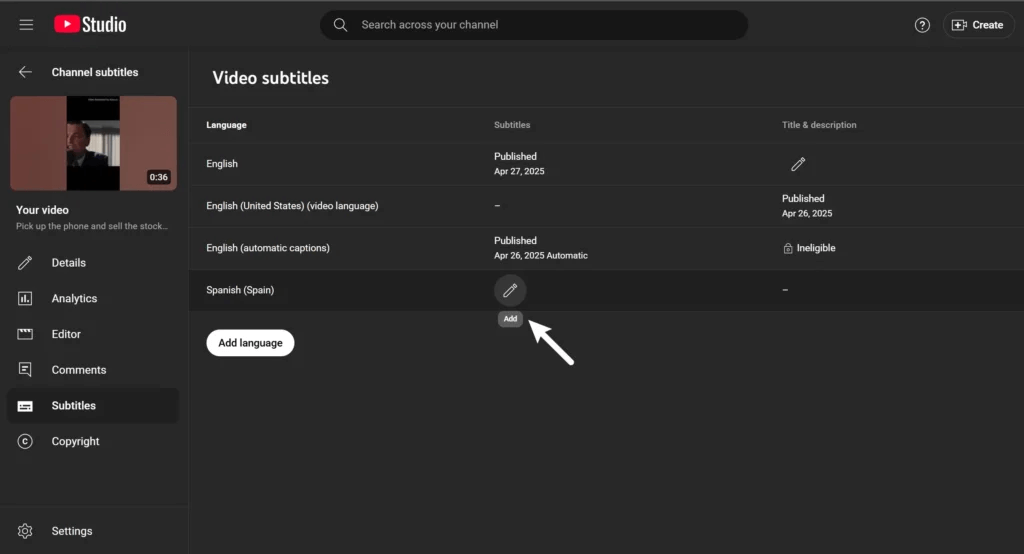Select the Subtitles sidebar item
1024x554 pixels.
click(x=73, y=406)
